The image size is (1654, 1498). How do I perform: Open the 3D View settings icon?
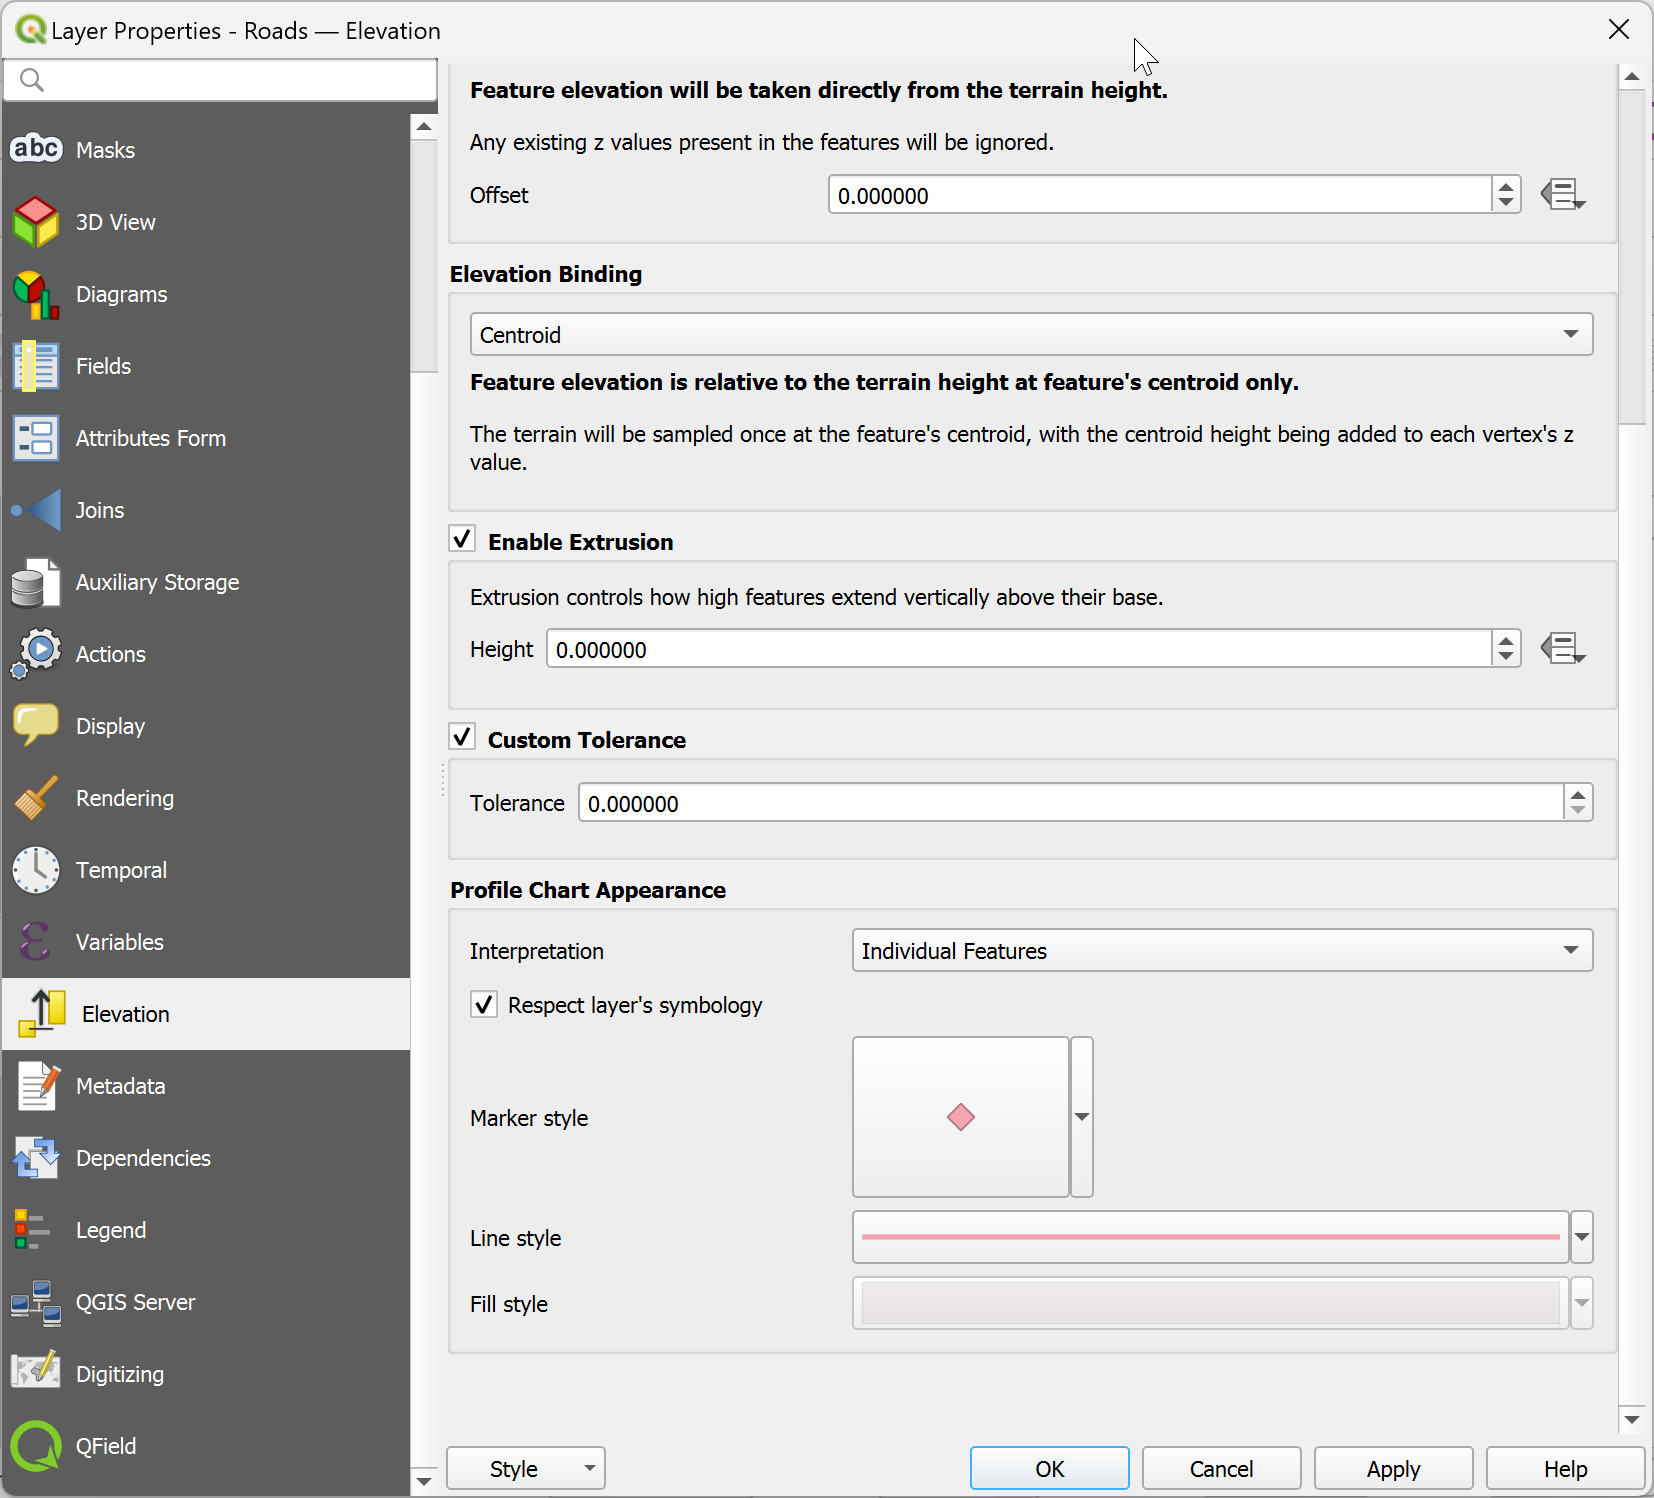pos(36,222)
